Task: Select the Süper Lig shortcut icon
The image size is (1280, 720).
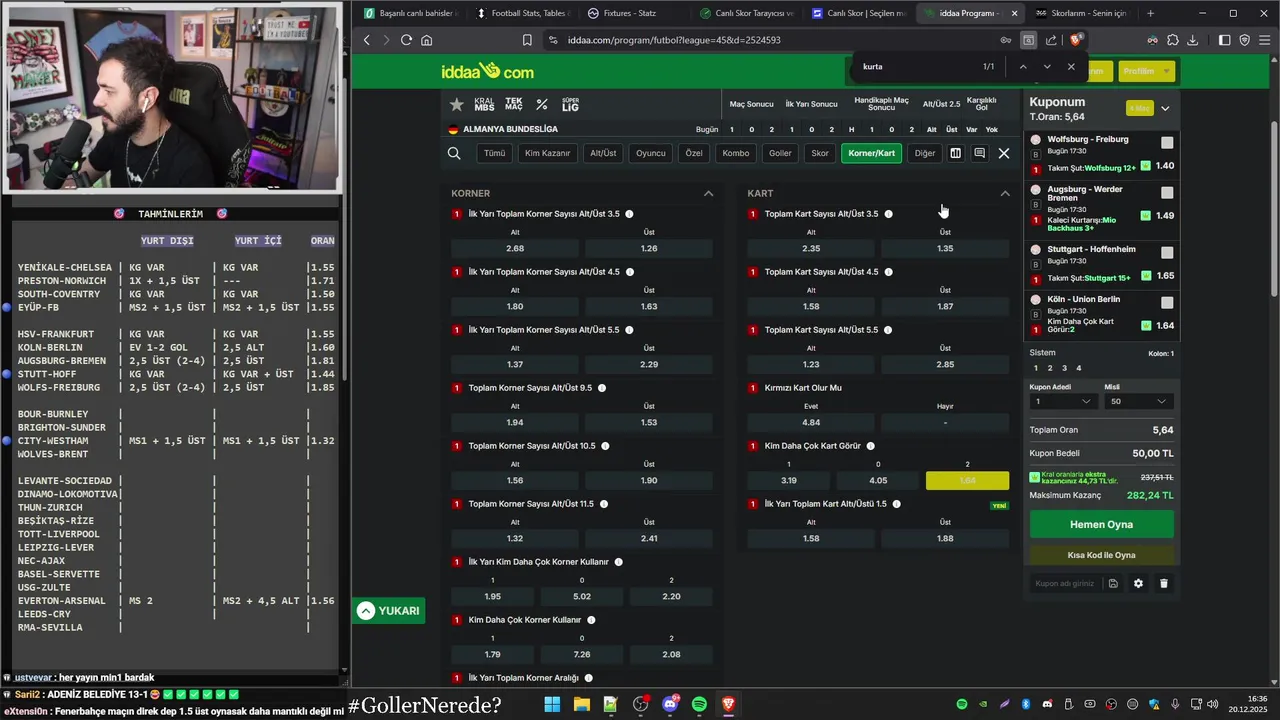Action: click(x=571, y=104)
